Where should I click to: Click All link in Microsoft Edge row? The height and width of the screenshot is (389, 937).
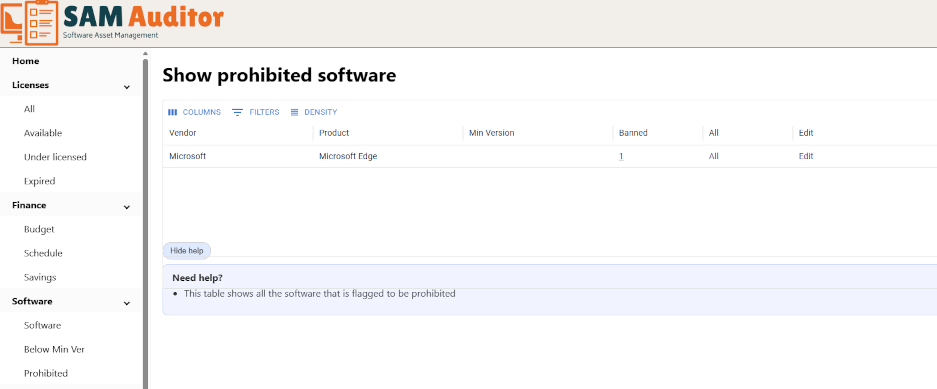pos(714,157)
